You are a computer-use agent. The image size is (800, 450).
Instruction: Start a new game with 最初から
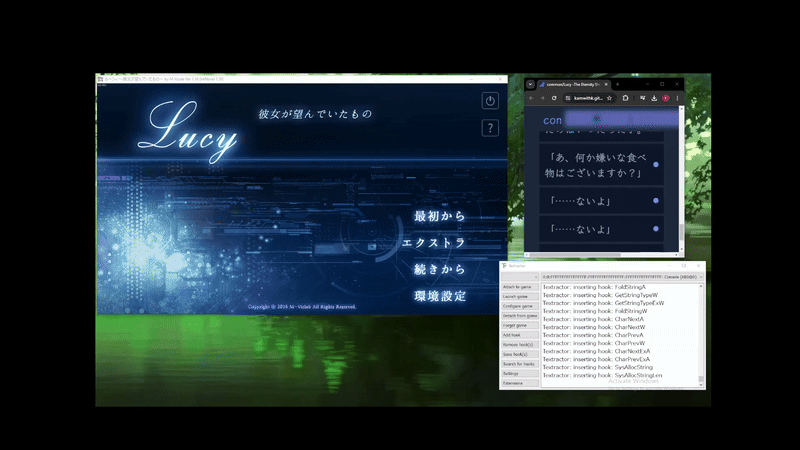pos(440,216)
